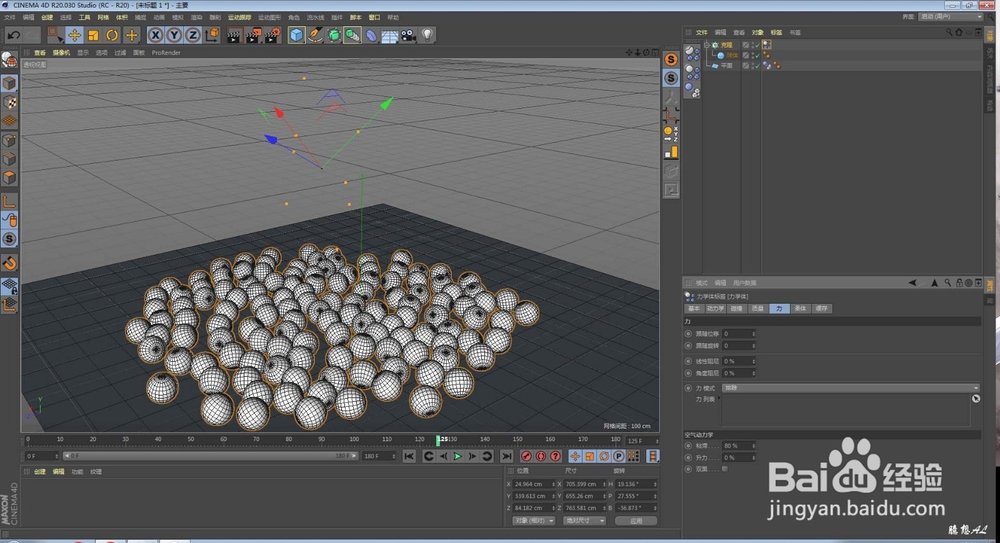Toggle the 双面 checkbox
This screenshot has height=543, width=1000.
(x=724, y=469)
